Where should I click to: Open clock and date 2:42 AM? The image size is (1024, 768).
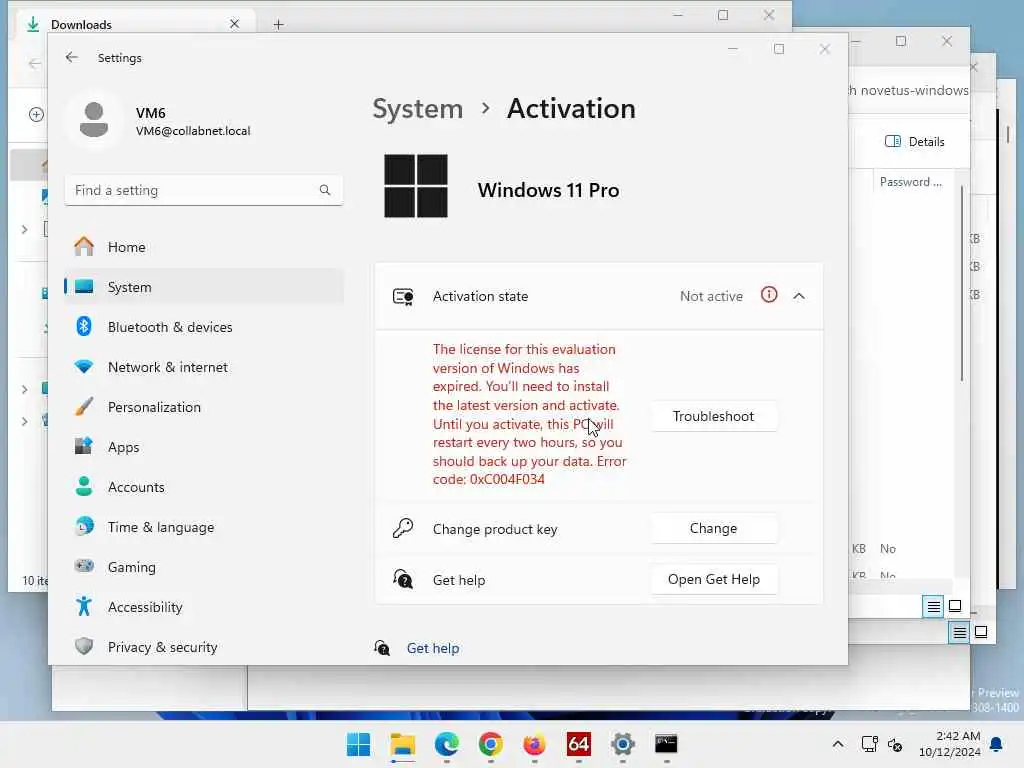click(x=950, y=744)
